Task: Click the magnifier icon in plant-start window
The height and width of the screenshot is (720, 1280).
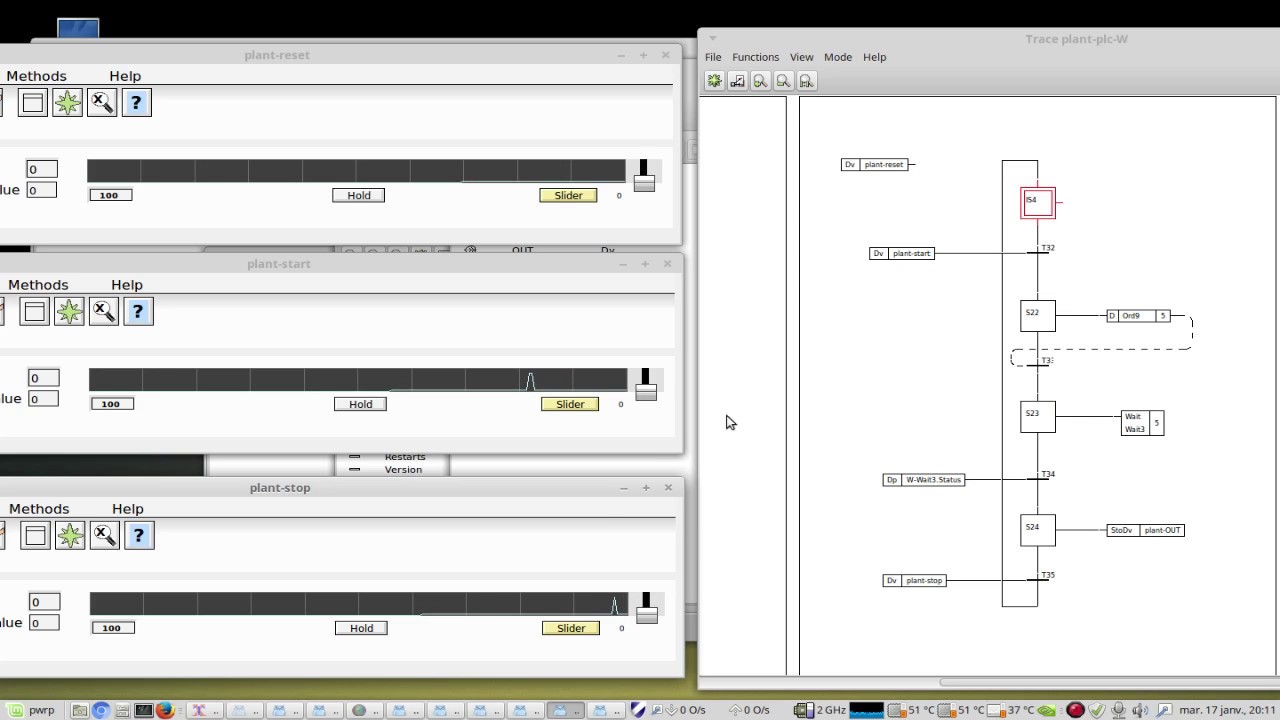Action: pyautogui.click(x=104, y=311)
